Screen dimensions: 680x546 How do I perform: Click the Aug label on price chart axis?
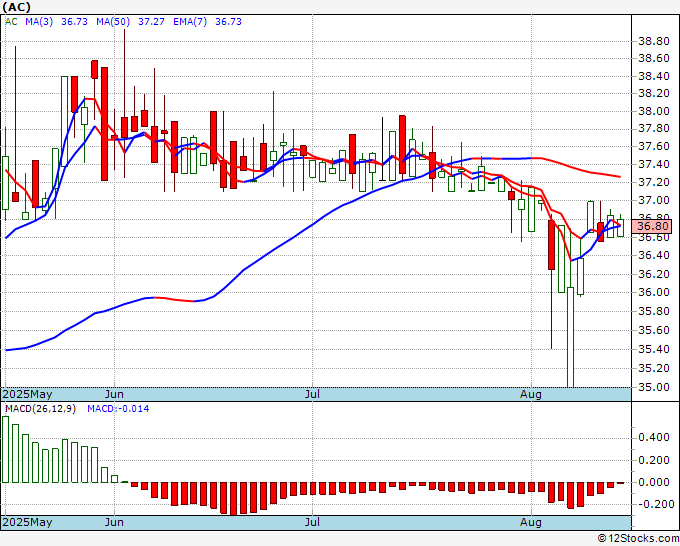point(531,394)
